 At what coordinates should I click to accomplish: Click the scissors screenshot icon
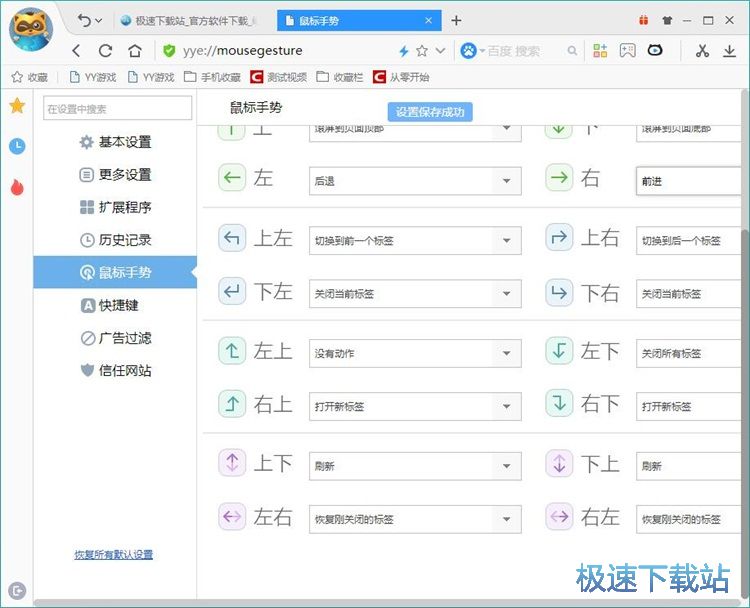[702, 51]
